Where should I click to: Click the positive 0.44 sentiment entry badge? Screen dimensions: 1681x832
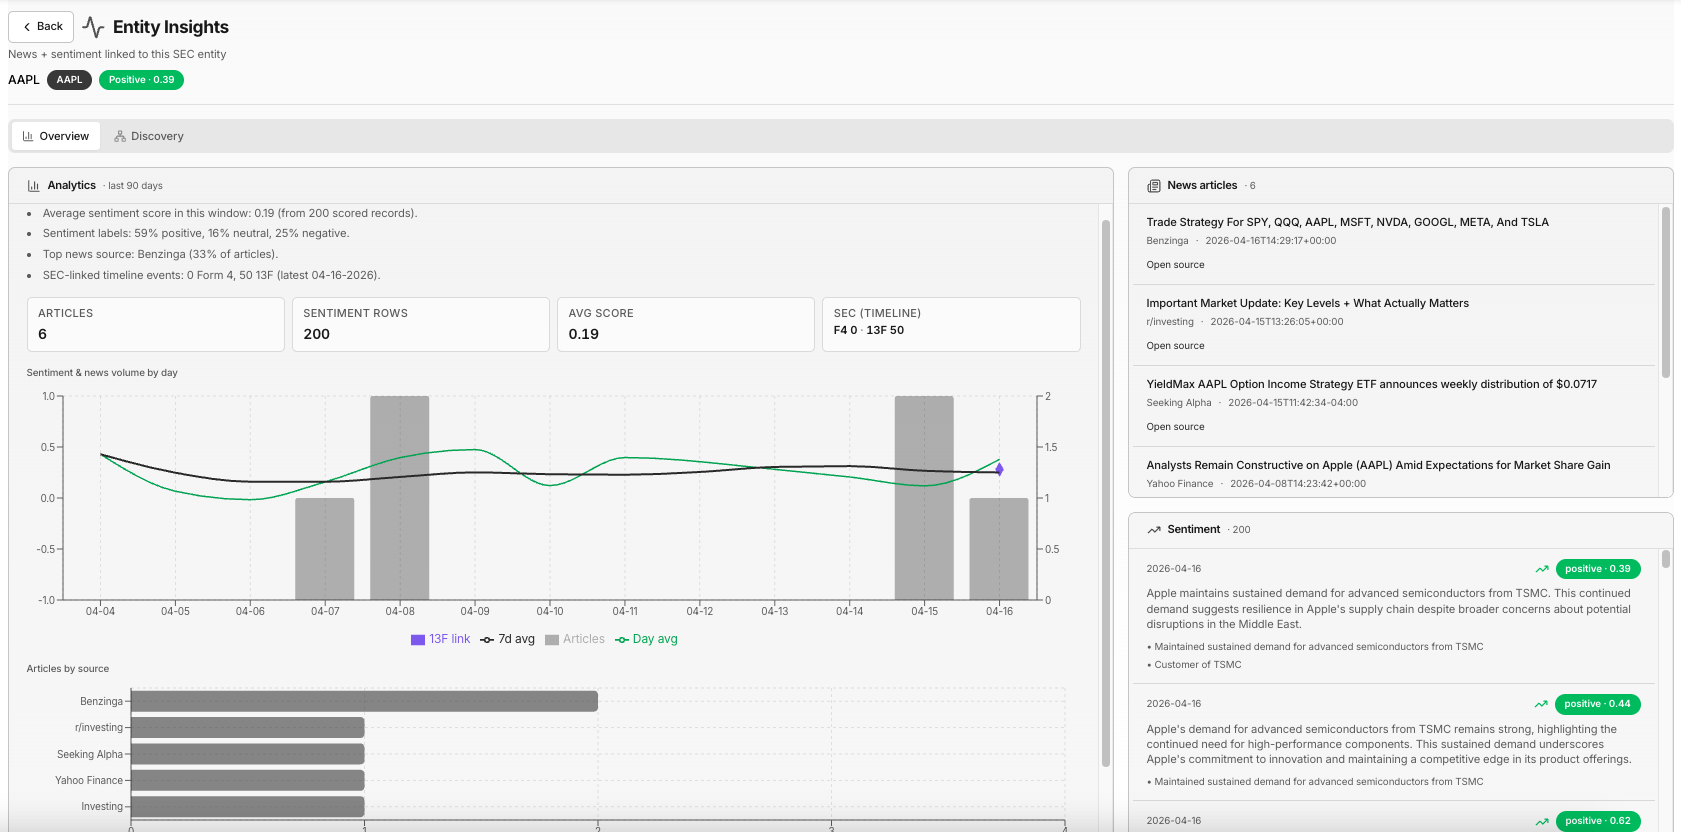(1598, 704)
